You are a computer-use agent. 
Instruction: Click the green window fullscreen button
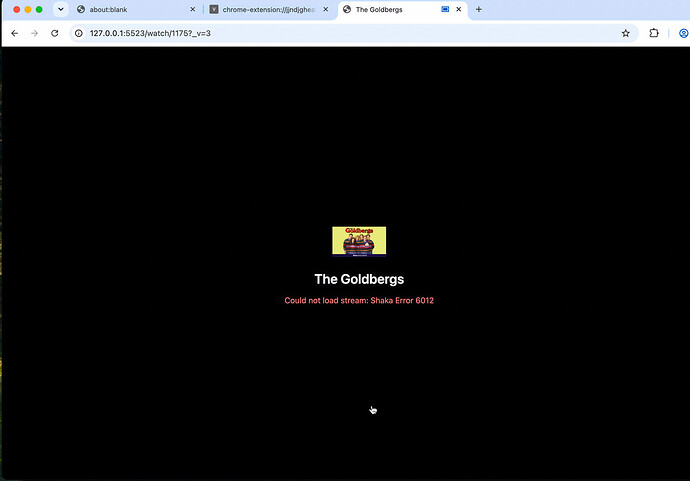tap(39, 9)
